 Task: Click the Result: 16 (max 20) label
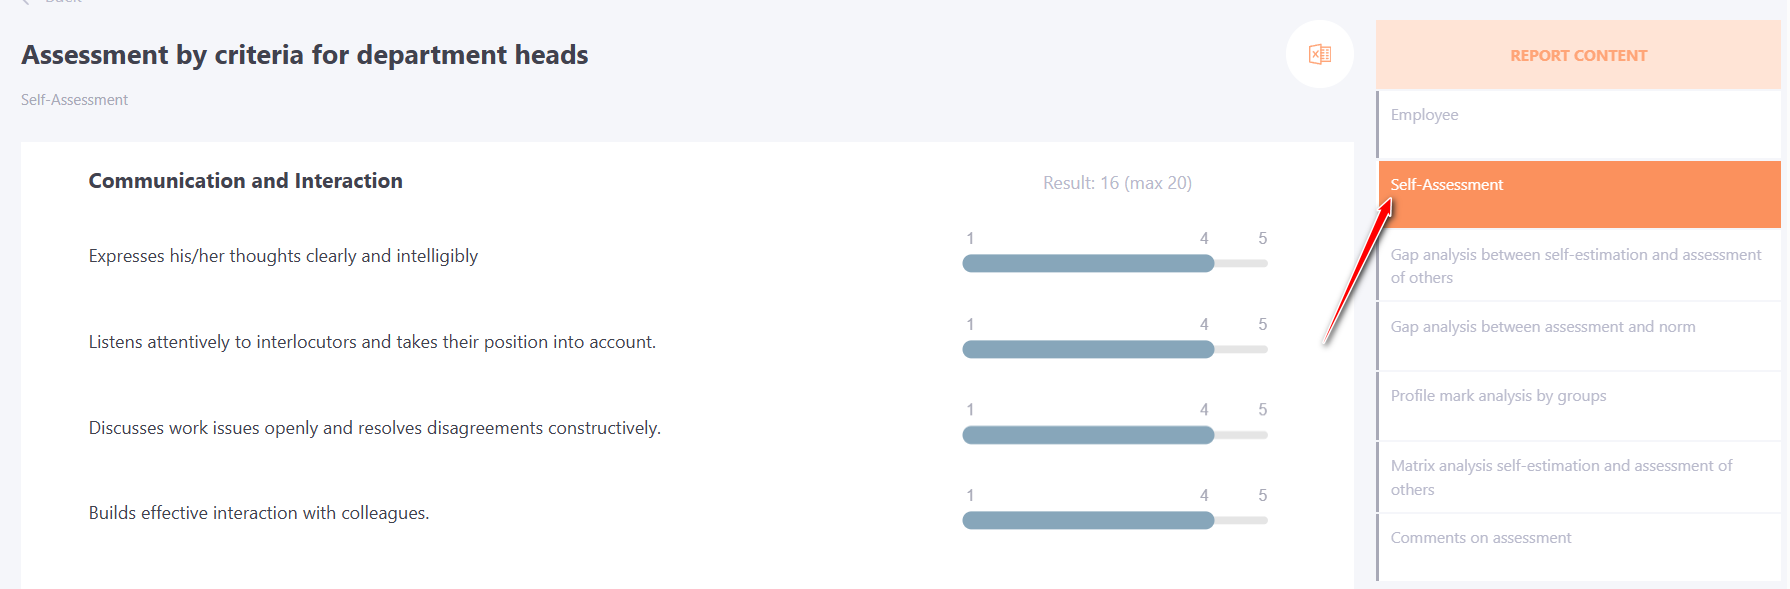(x=1117, y=183)
